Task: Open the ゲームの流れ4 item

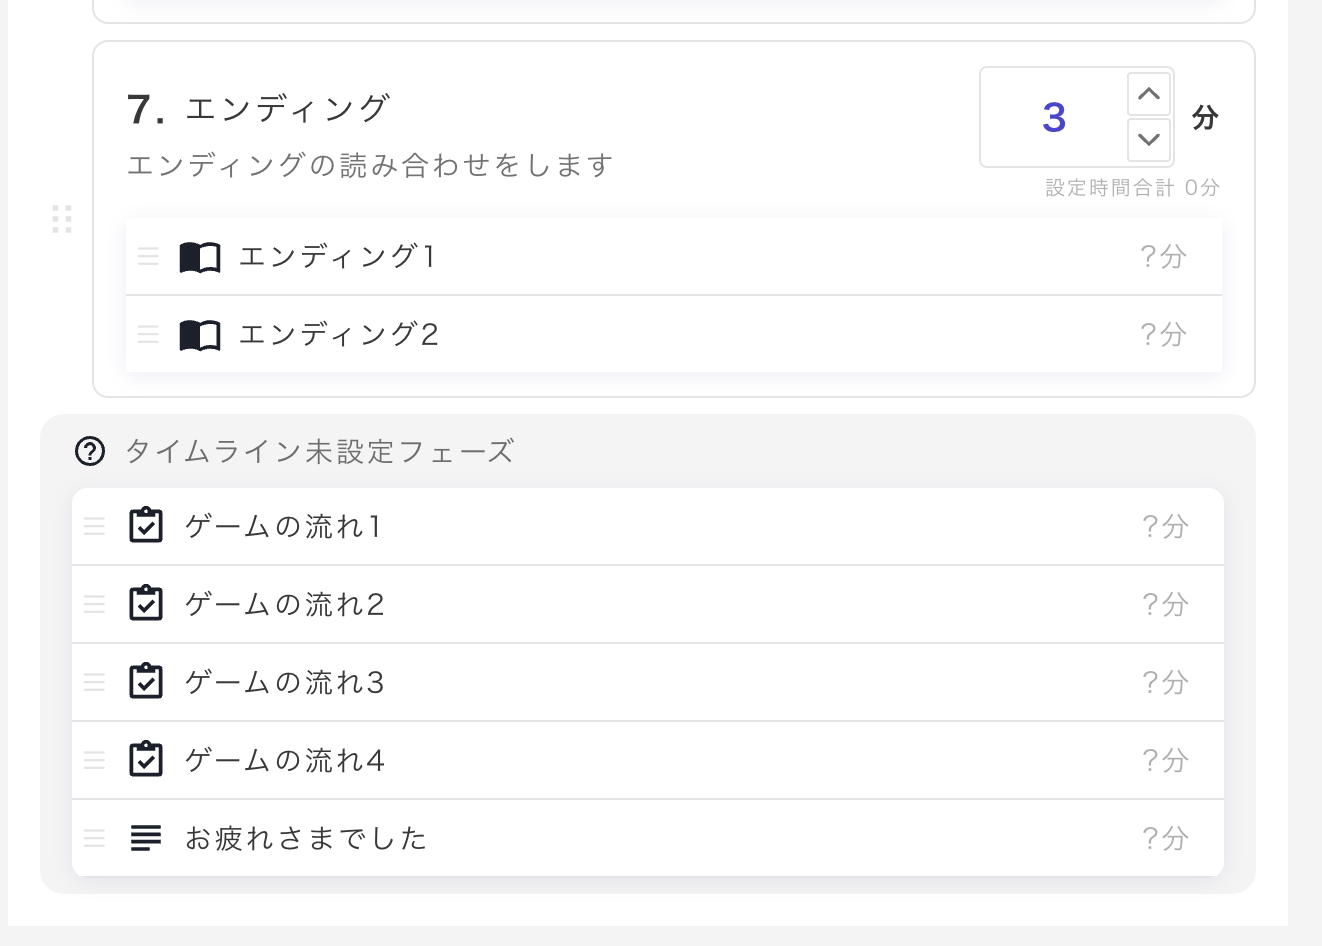Action: tap(285, 761)
